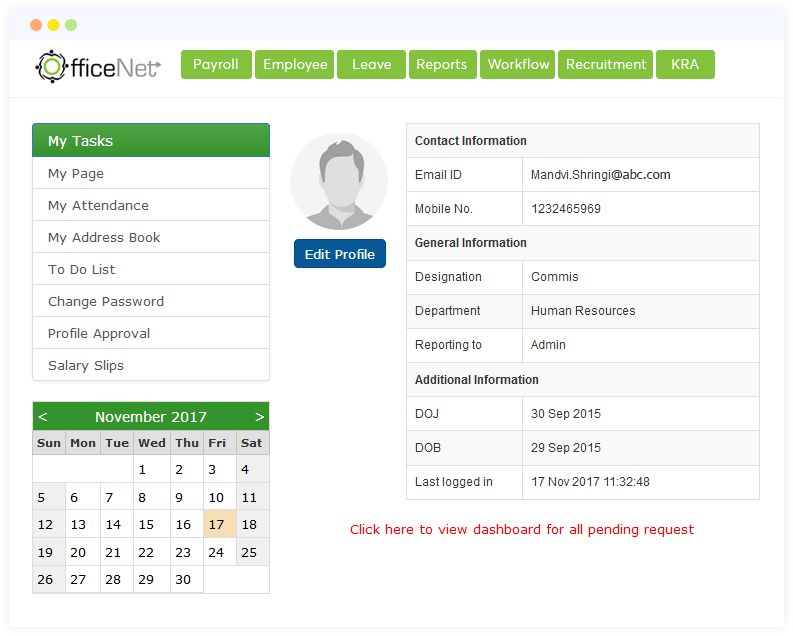The image size is (793, 636).
Task: Open the Reports menu
Action: pyautogui.click(x=441, y=64)
